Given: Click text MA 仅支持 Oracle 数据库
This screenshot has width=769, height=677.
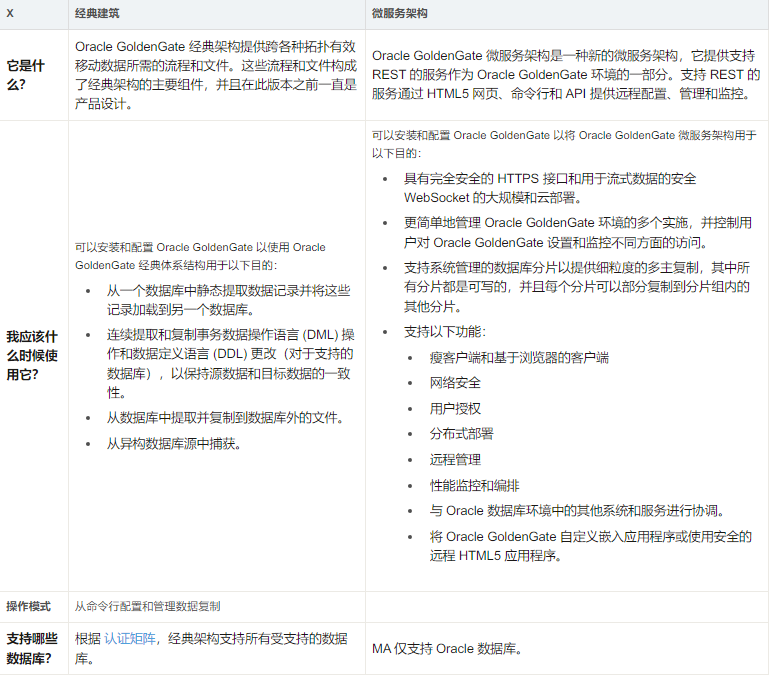Looking at the screenshot, I should pos(447,649).
